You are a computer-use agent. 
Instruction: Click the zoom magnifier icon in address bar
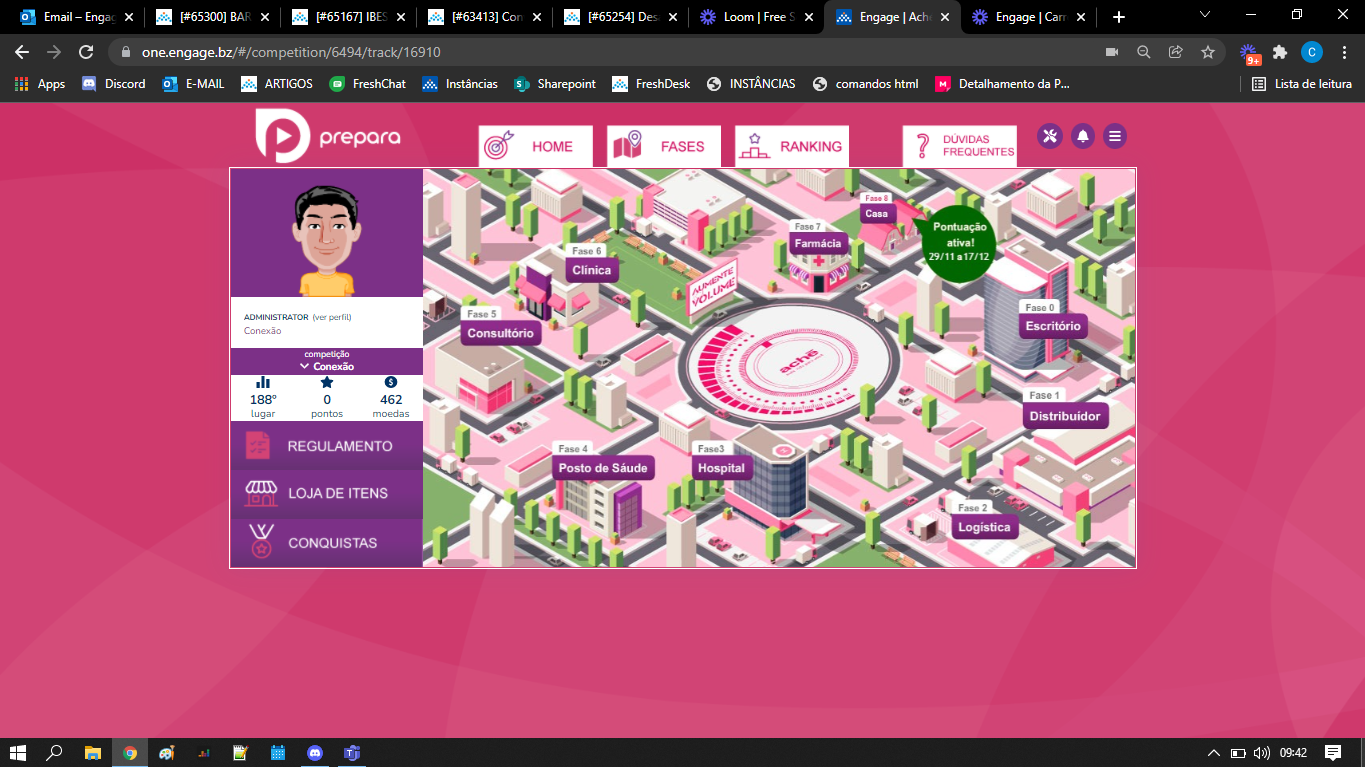tap(1143, 52)
